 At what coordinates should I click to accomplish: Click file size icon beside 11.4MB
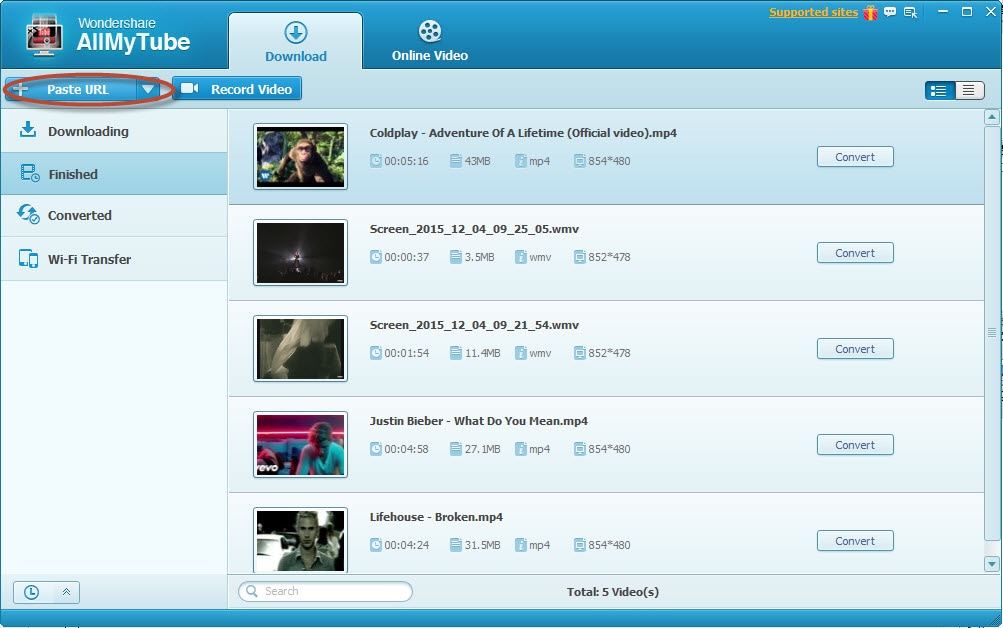(x=455, y=352)
